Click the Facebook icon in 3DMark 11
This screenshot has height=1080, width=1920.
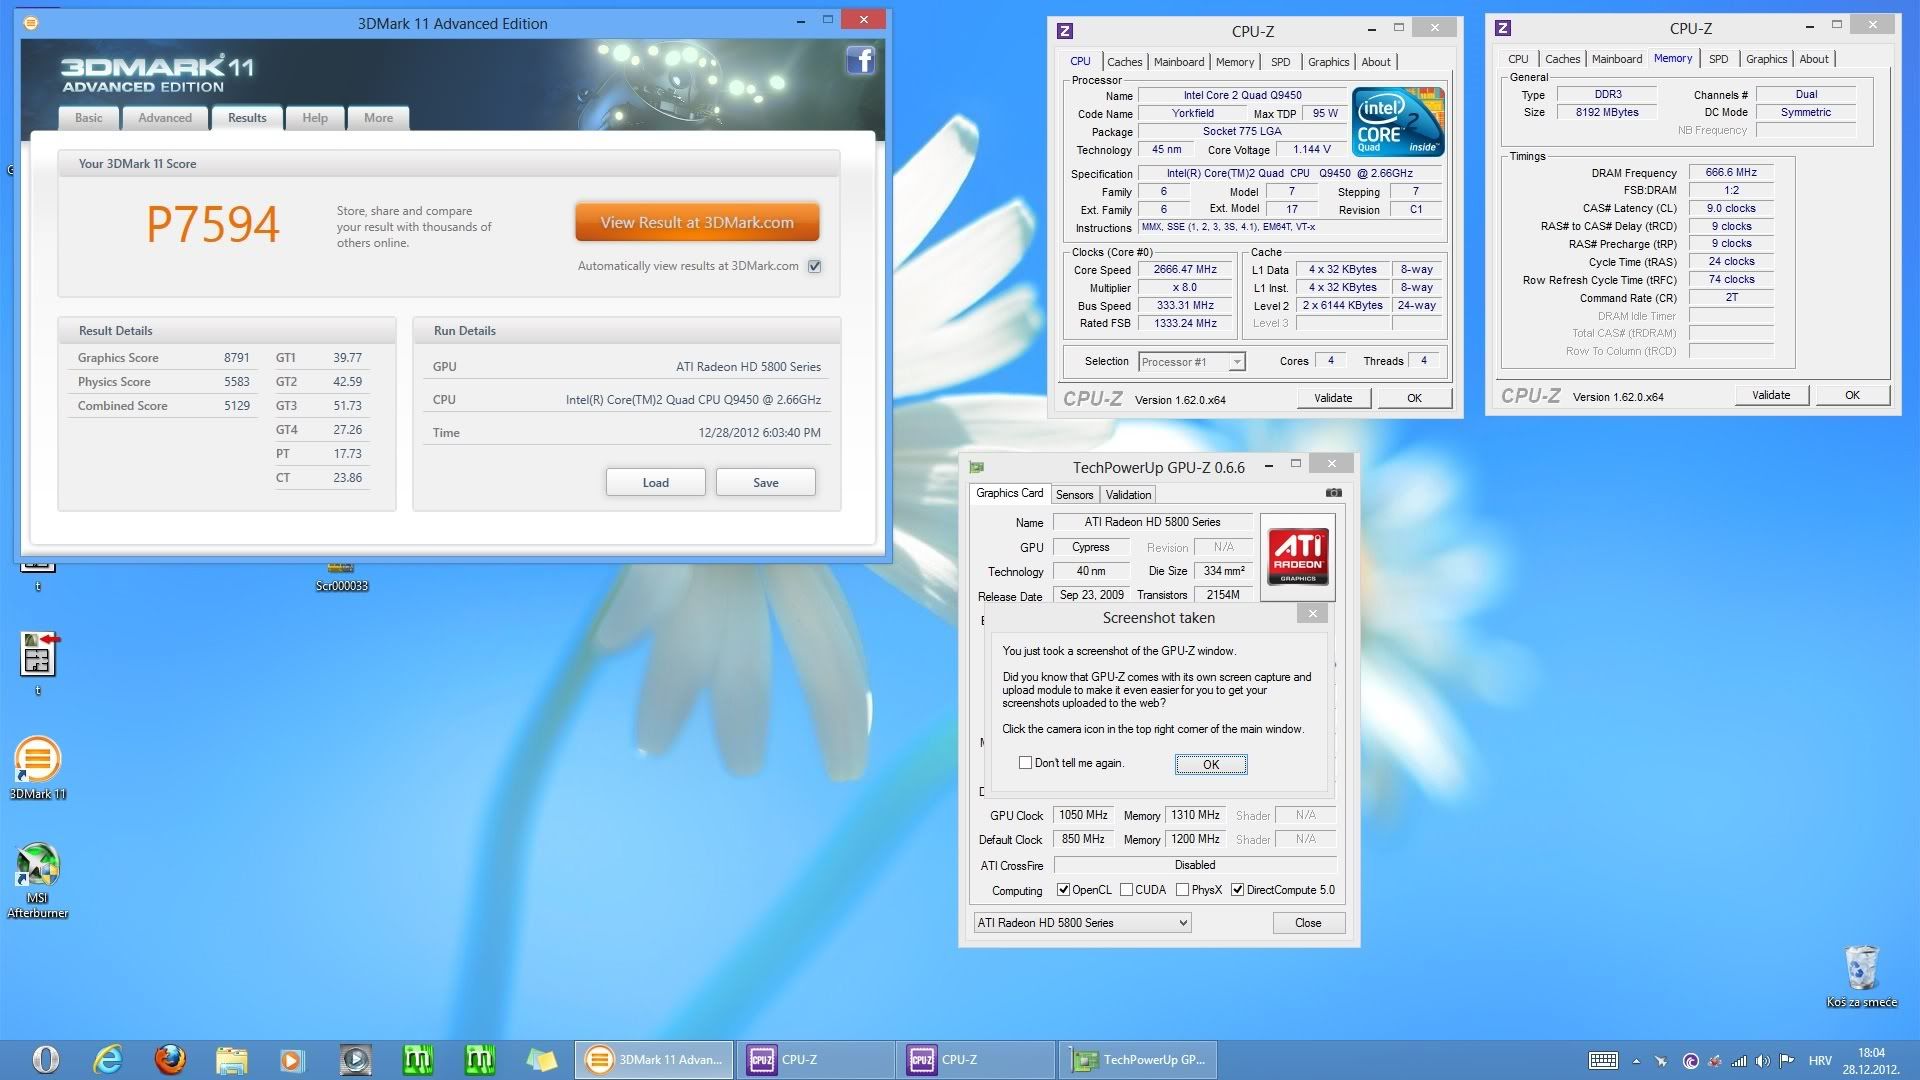click(860, 61)
